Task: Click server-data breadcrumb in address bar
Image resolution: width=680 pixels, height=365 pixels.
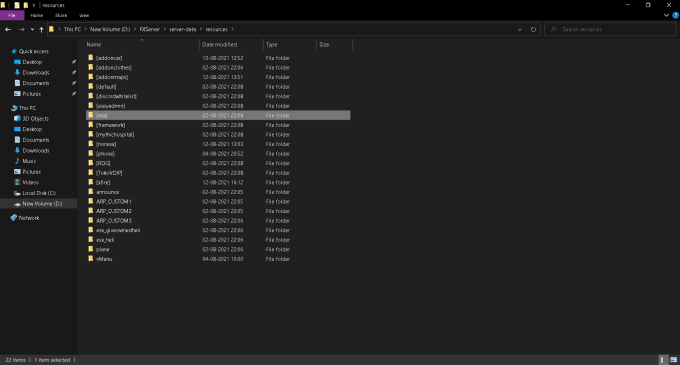Action: click(x=183, y=29)
